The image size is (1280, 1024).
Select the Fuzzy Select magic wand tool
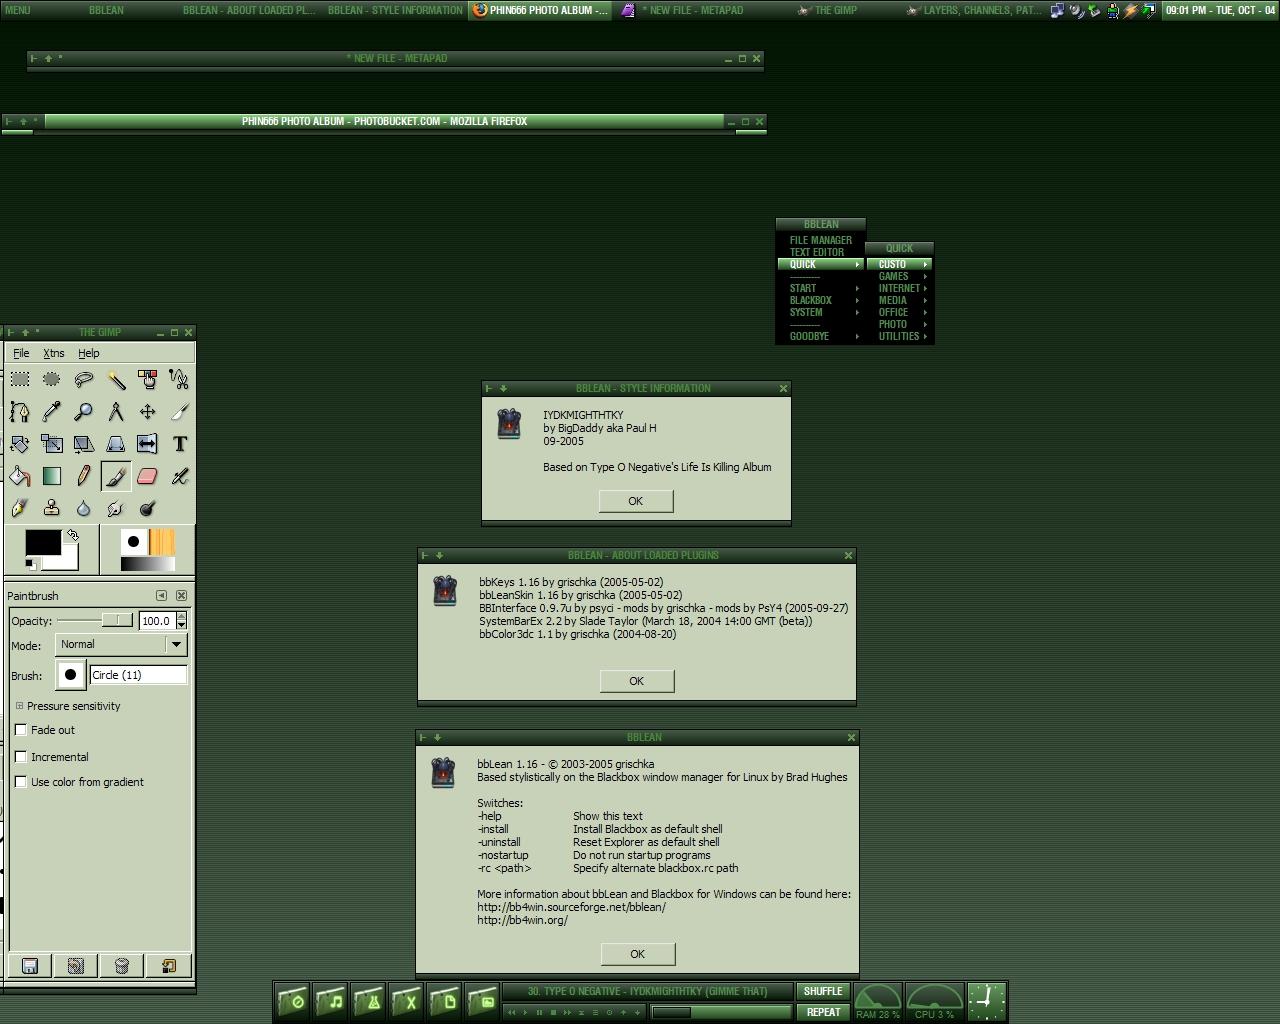pyautogui.click(x=116, y=379)
